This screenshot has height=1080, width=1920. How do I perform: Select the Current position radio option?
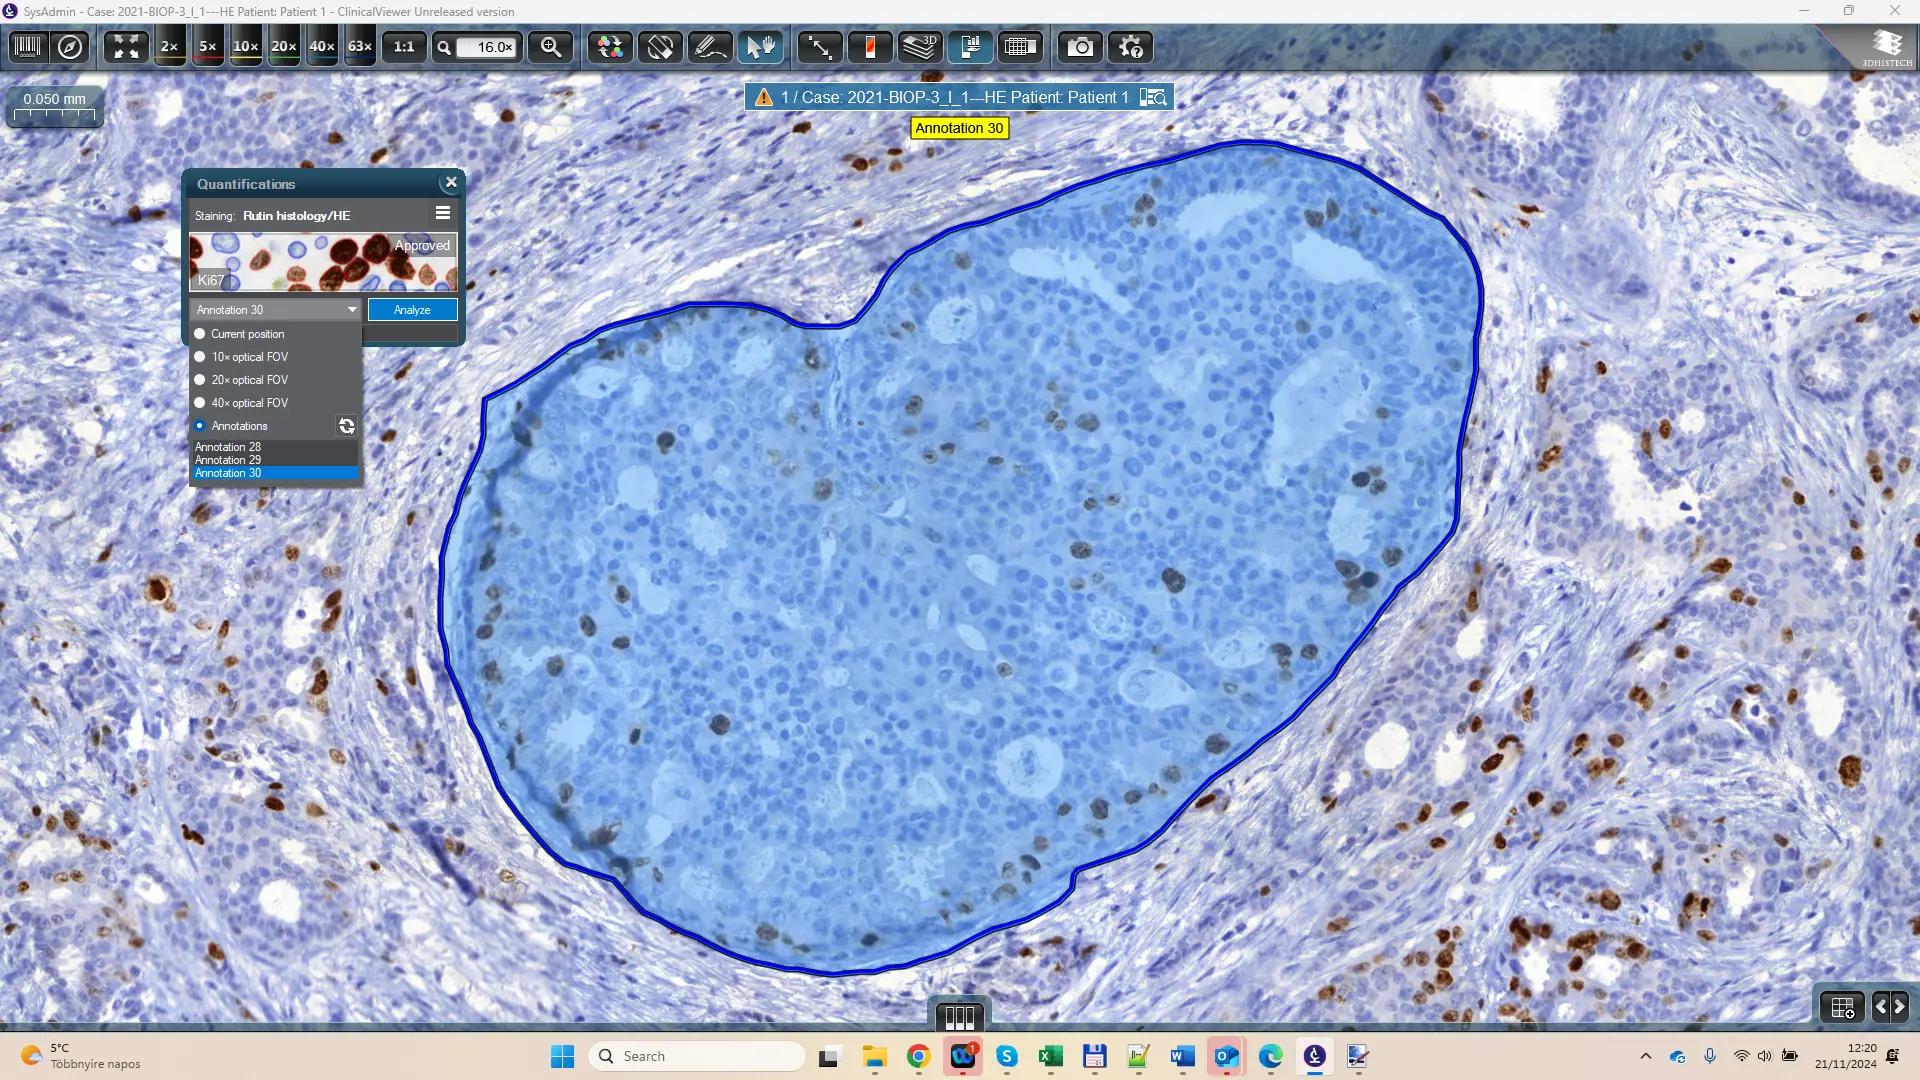(240, 334)
